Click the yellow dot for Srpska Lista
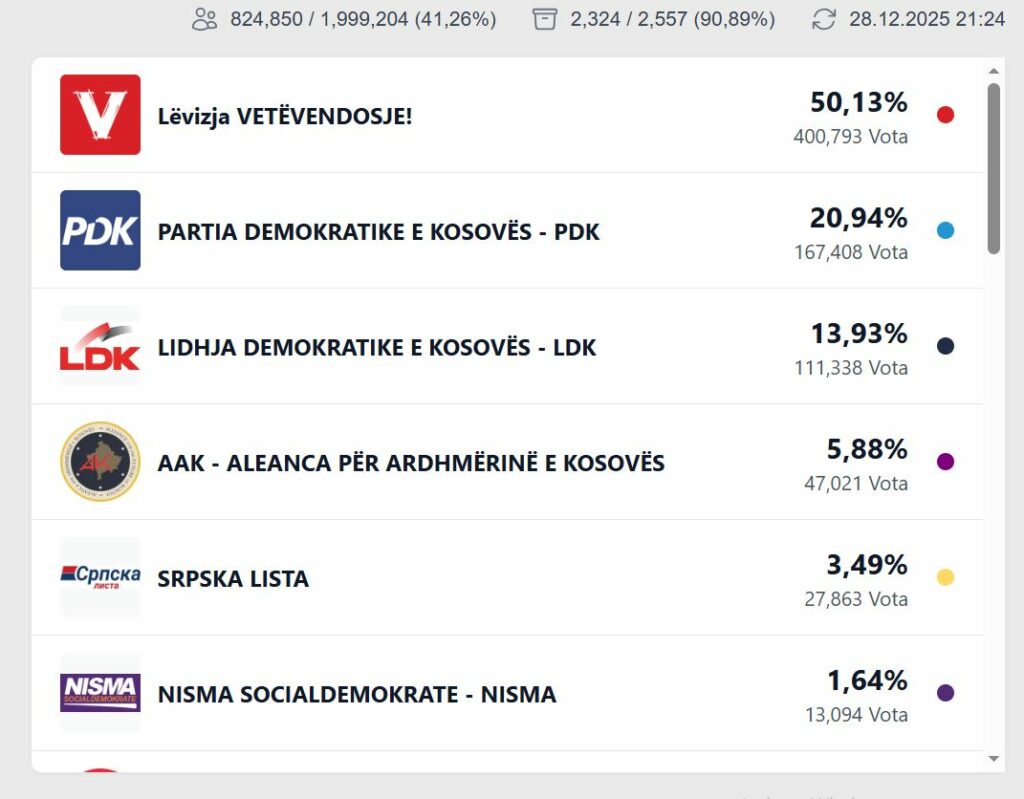Viewport: 1024px width, 799px height. (x=945, y=577)
